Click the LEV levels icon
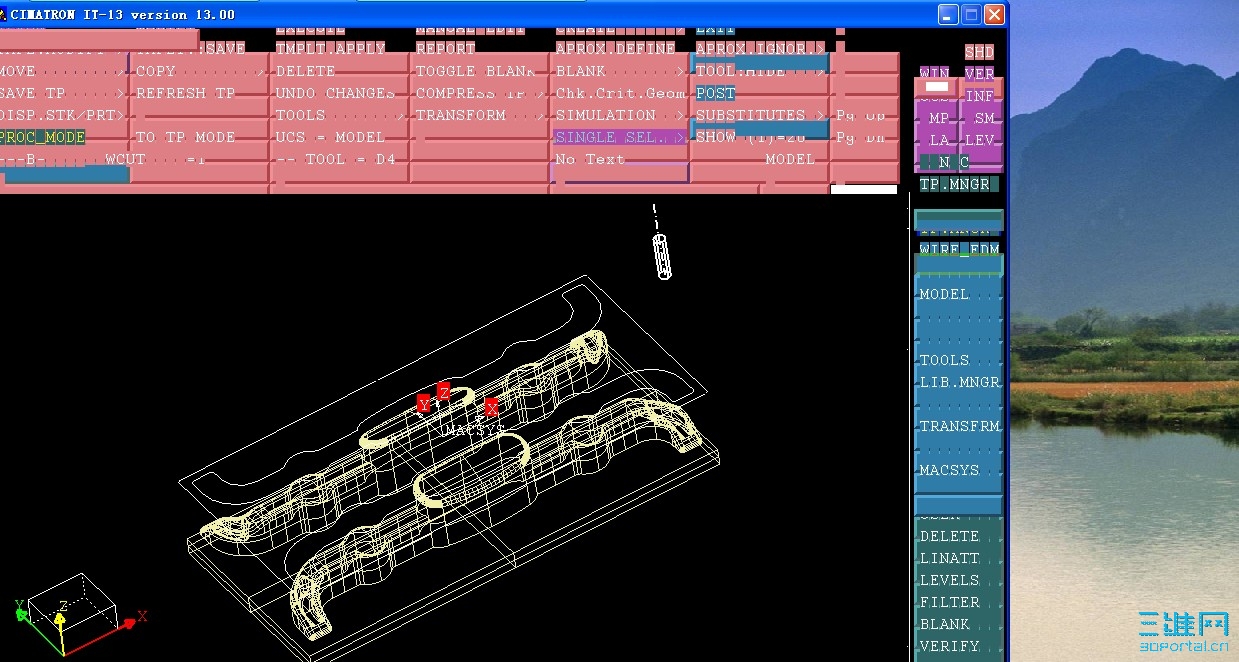 pyautogui.click(x=980, y=140)
